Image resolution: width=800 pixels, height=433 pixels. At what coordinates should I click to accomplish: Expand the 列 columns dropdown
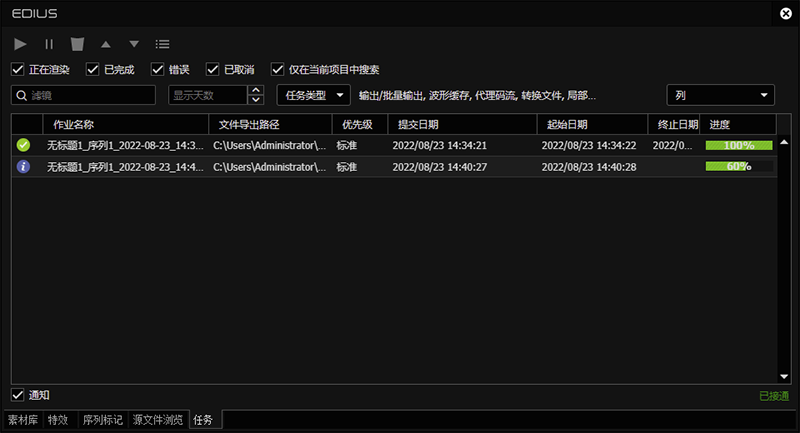(x=720, y=95)
